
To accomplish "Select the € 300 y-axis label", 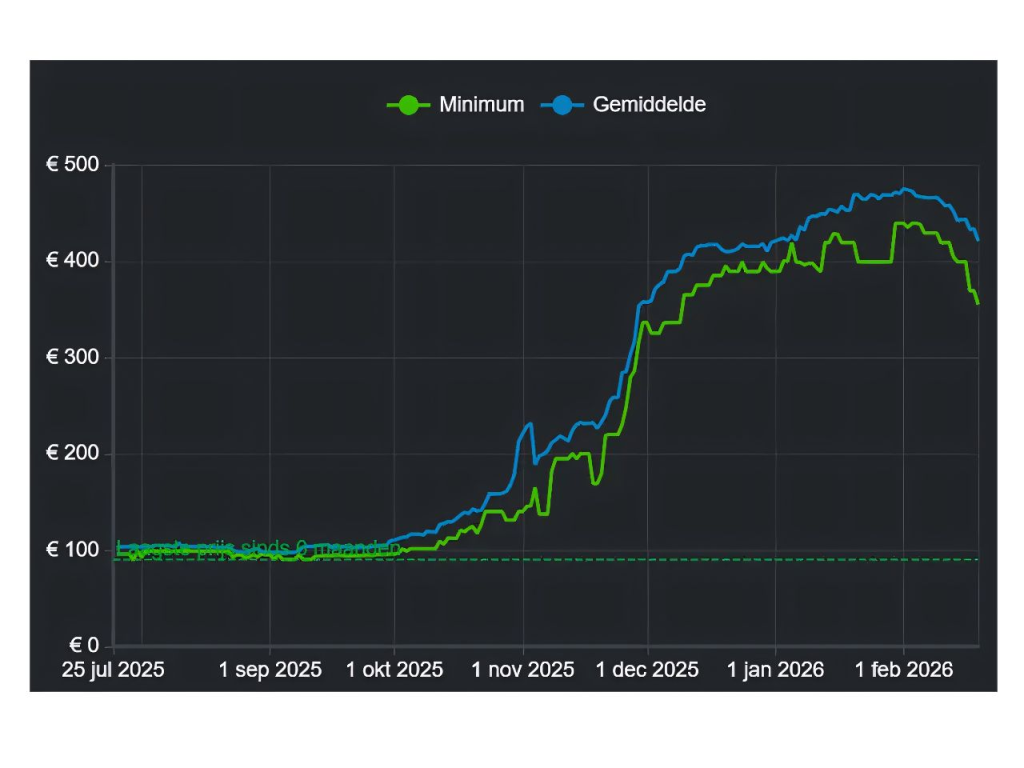I will point(72,358).
